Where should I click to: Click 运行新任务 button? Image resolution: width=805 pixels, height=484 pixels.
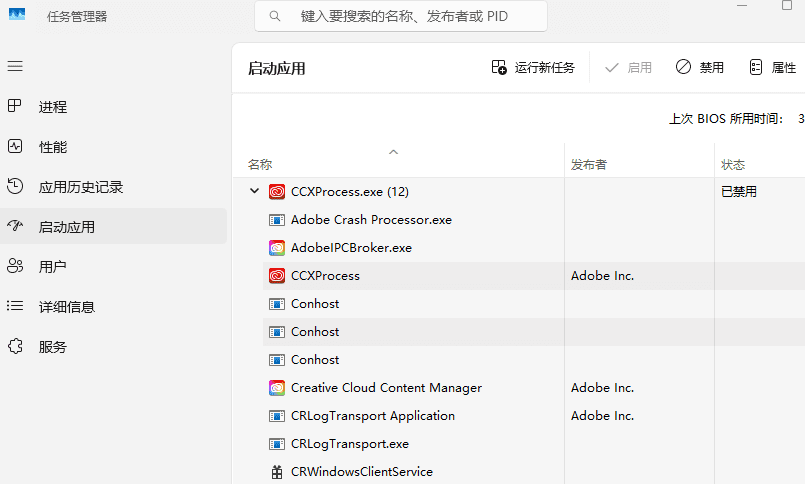(533, 67)
